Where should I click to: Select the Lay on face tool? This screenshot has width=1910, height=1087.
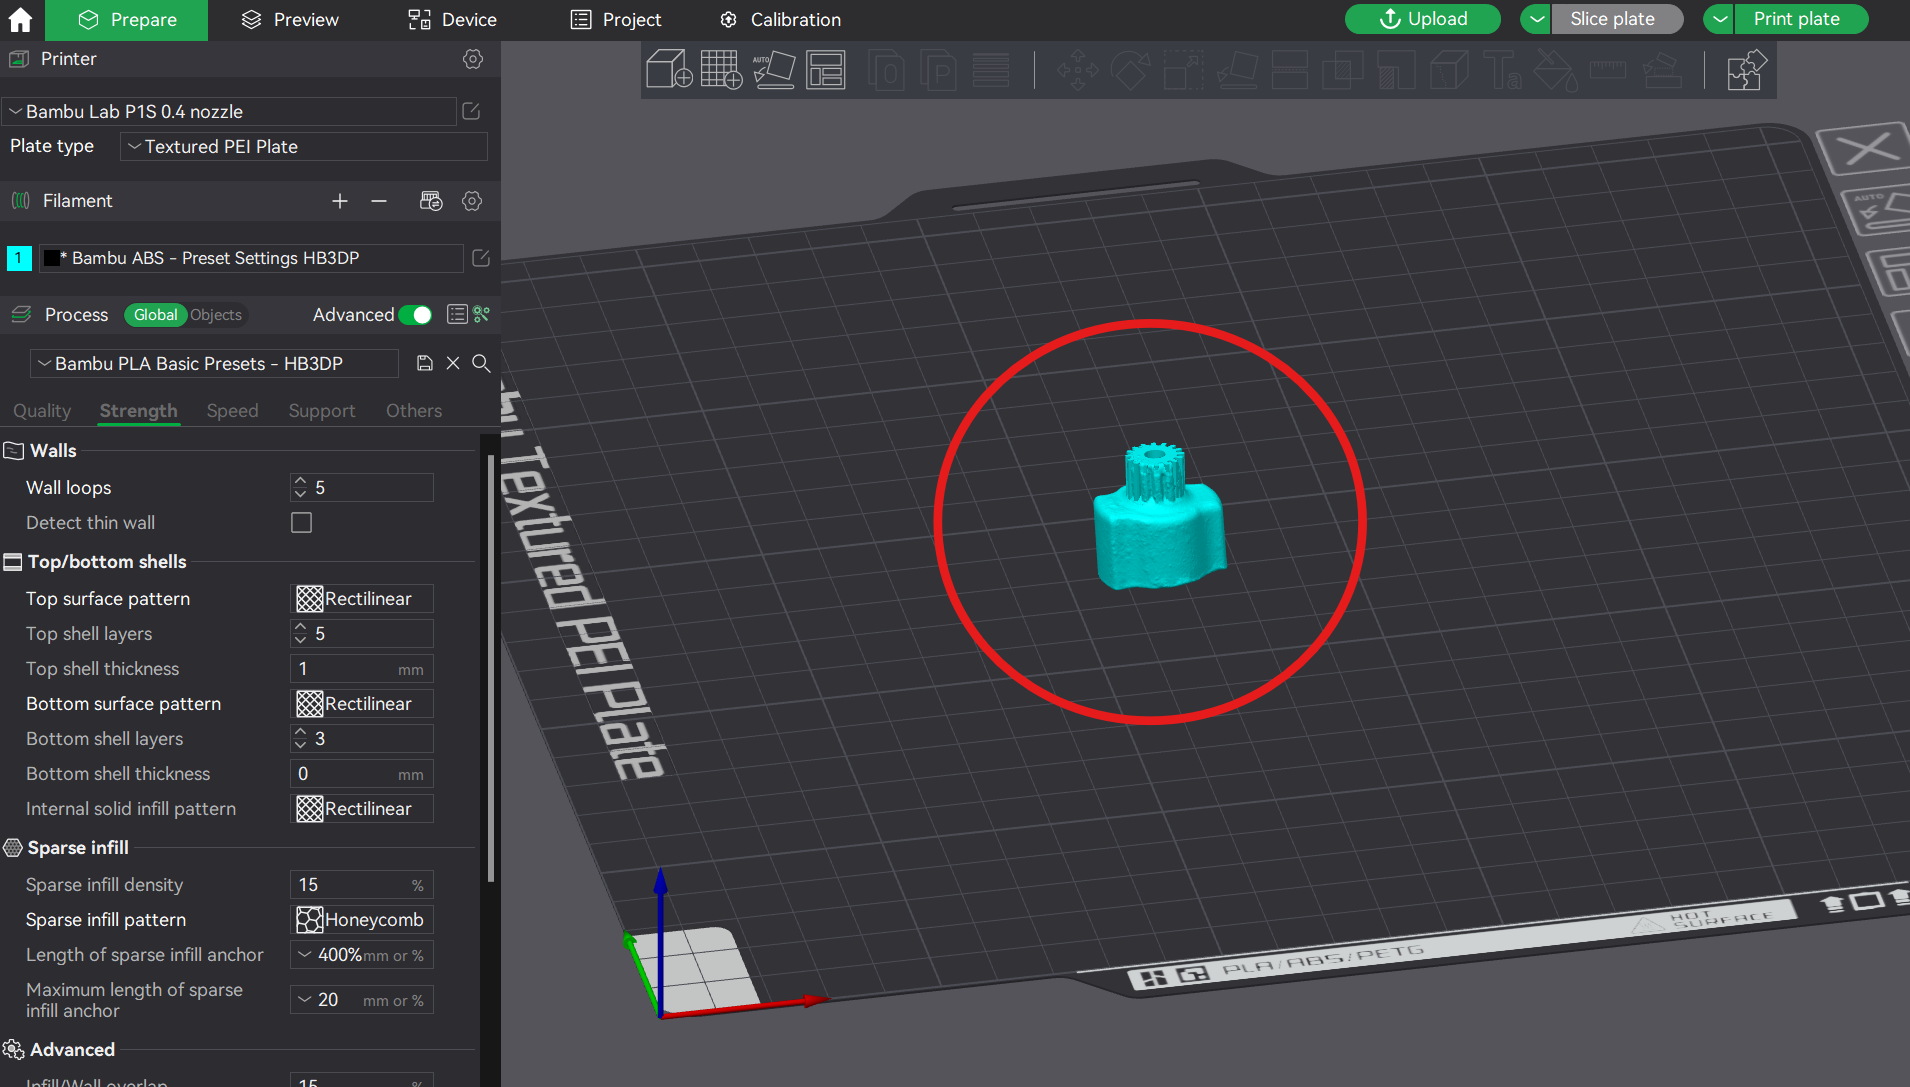click(1237, 71)
